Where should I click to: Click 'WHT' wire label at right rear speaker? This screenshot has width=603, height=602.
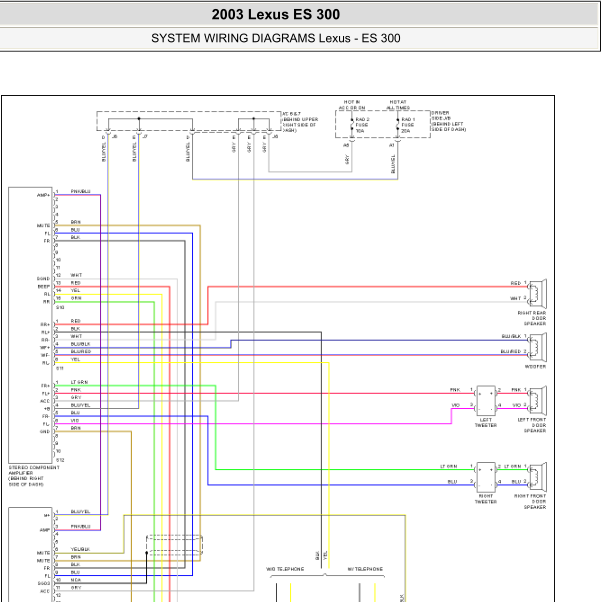tap(516, 298)
